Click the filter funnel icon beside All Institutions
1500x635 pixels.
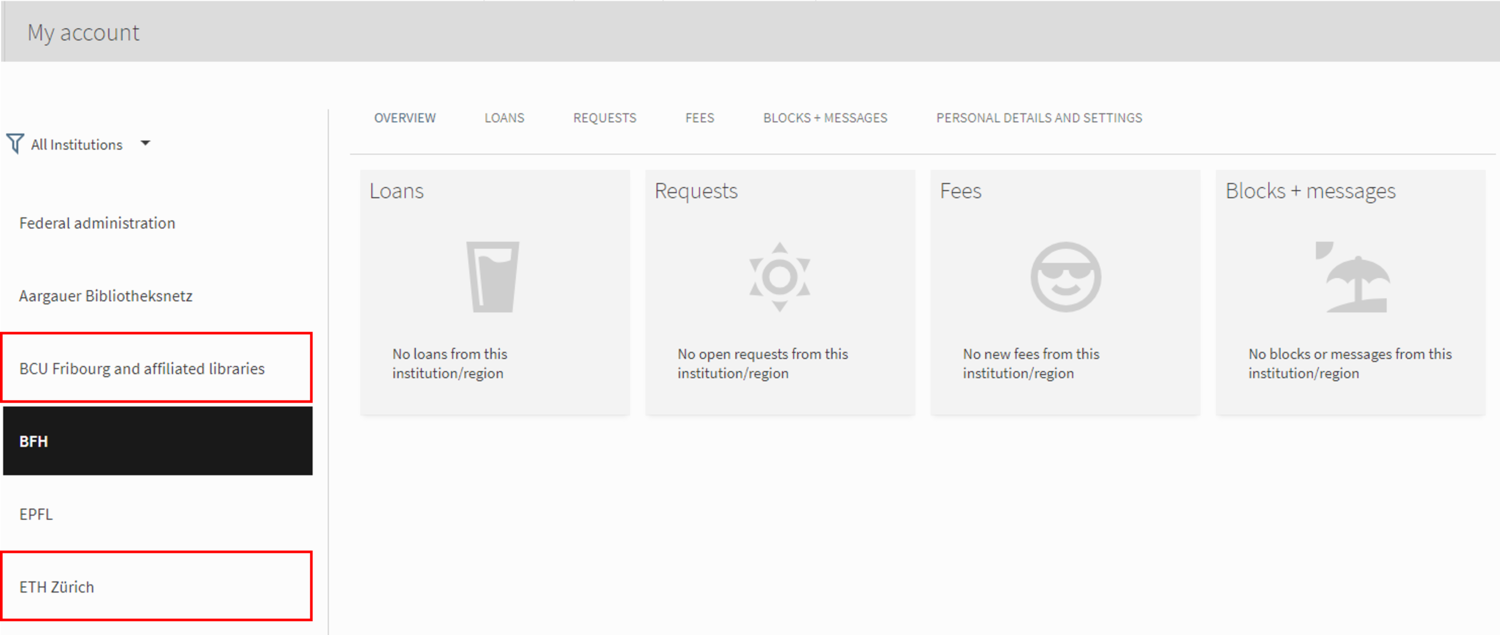(15, 144)
